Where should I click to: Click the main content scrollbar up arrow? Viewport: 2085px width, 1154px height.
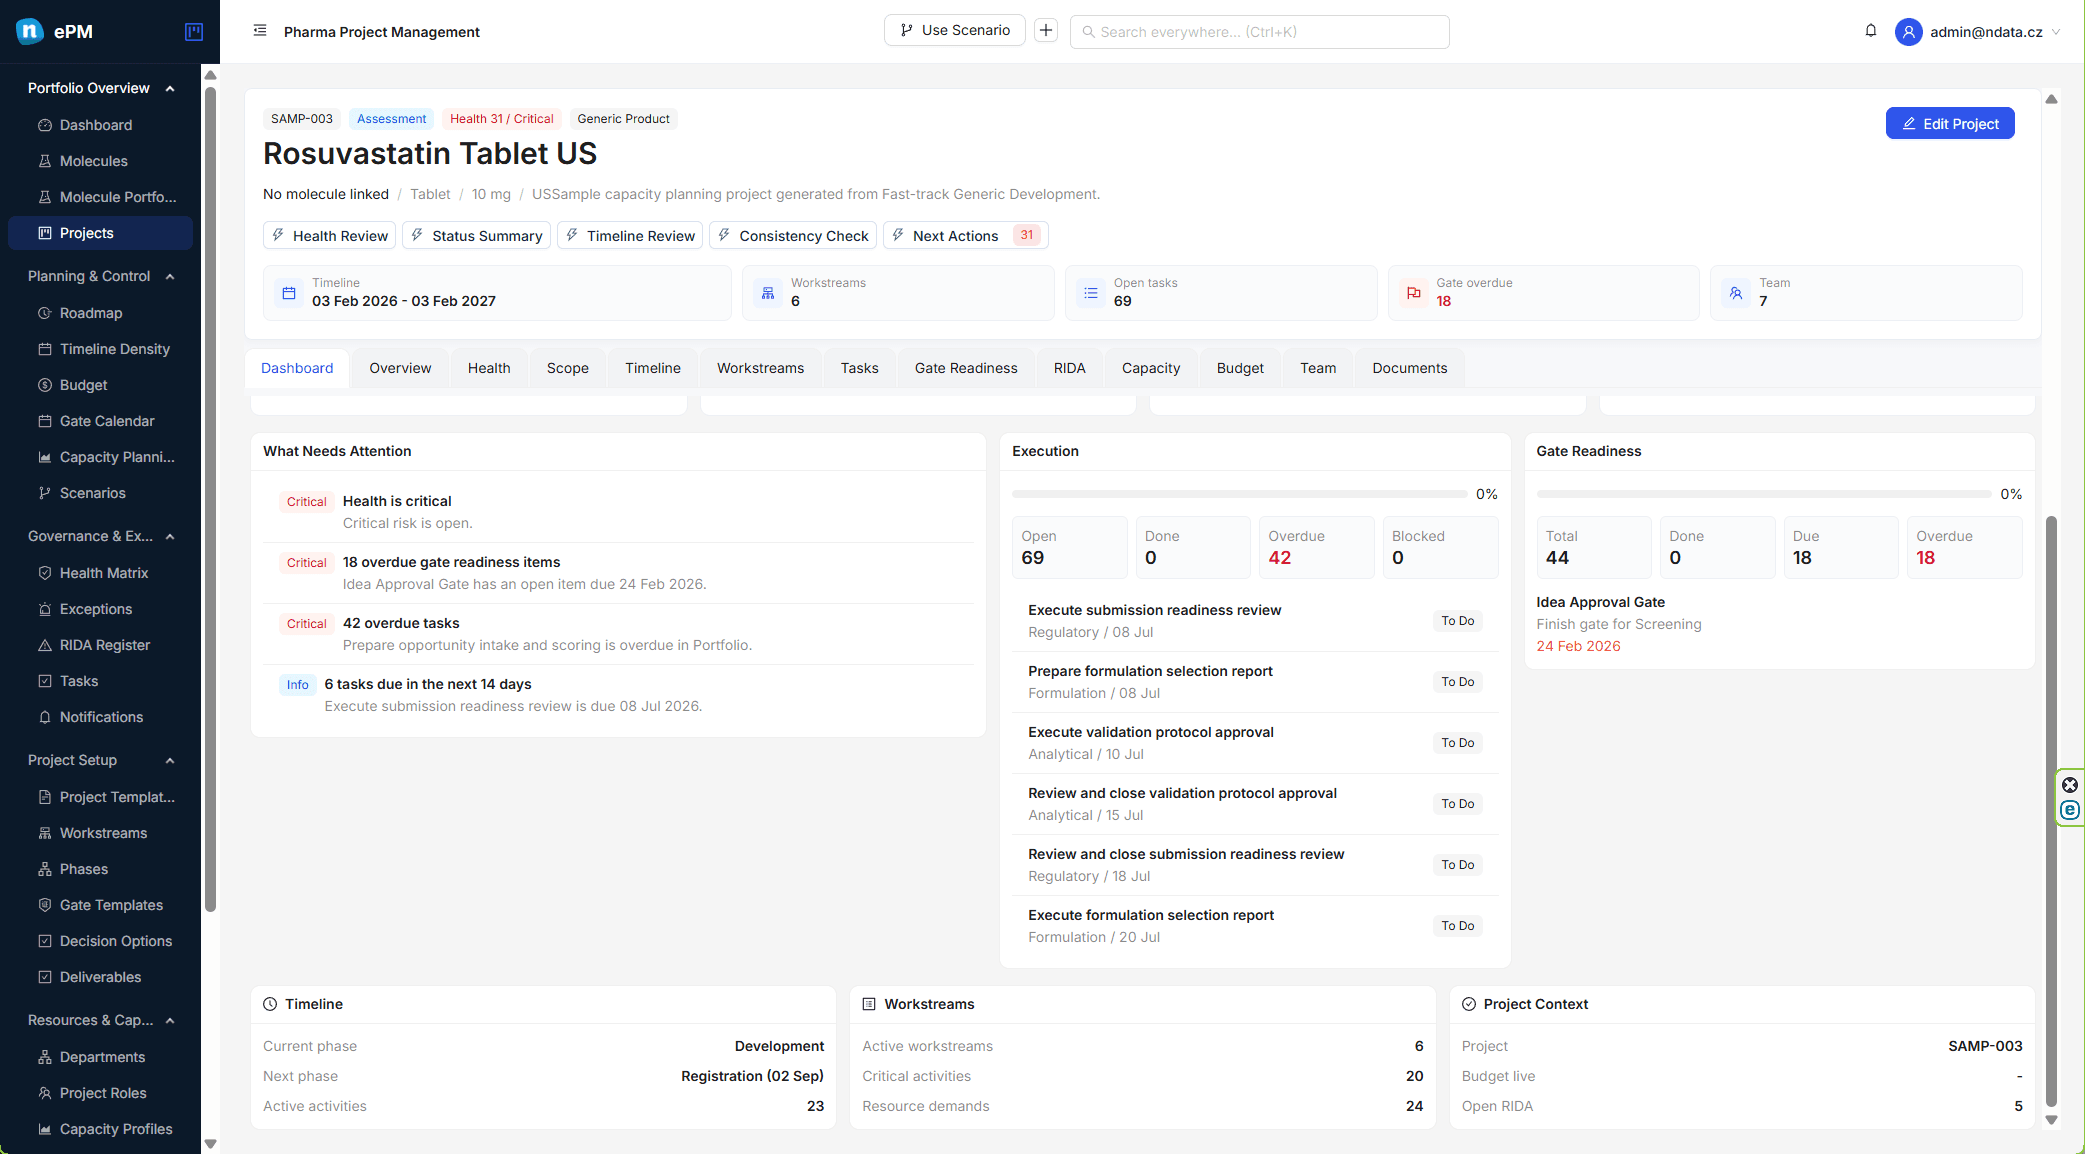pos(2051,99)
